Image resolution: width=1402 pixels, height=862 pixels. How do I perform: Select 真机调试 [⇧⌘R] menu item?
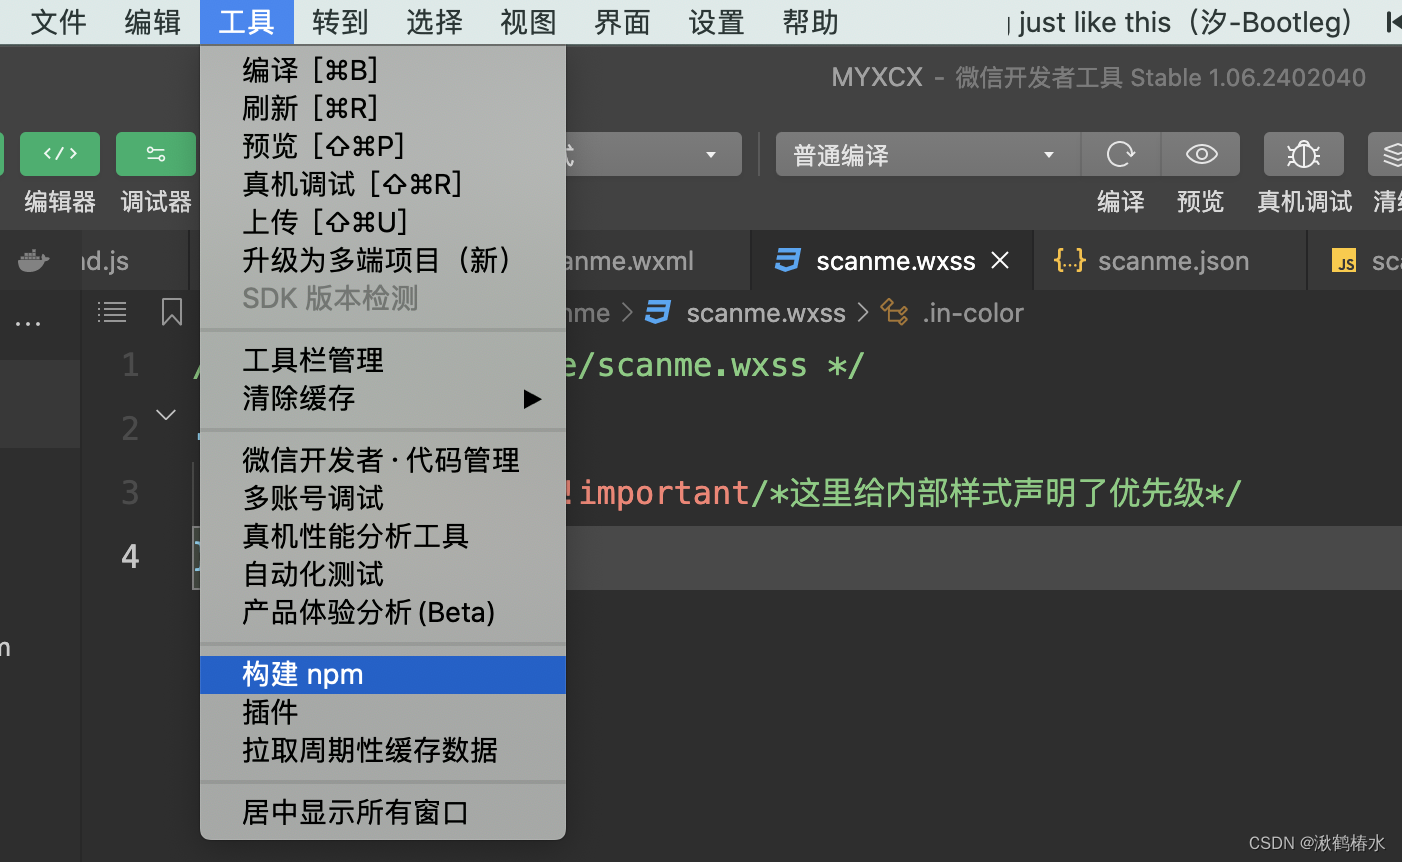coord(383,184)
